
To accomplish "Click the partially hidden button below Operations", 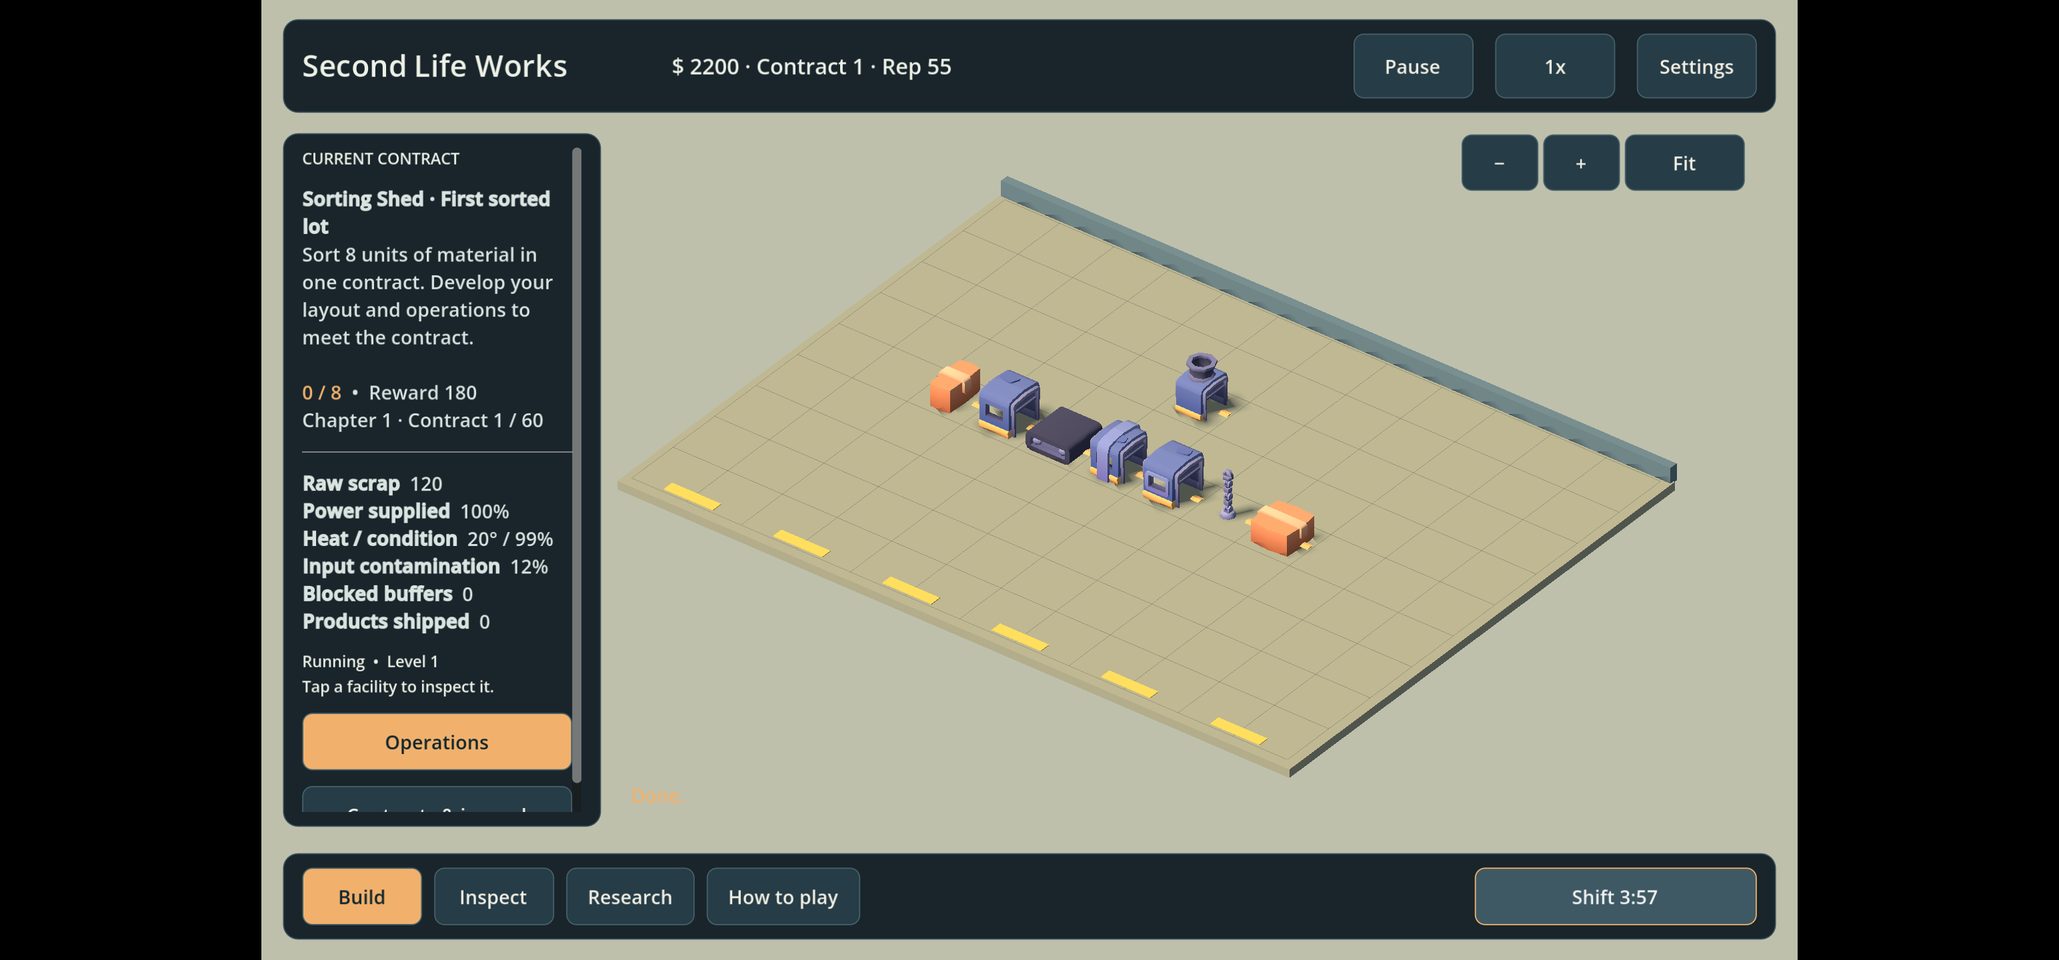I will [x=437, y=799].
